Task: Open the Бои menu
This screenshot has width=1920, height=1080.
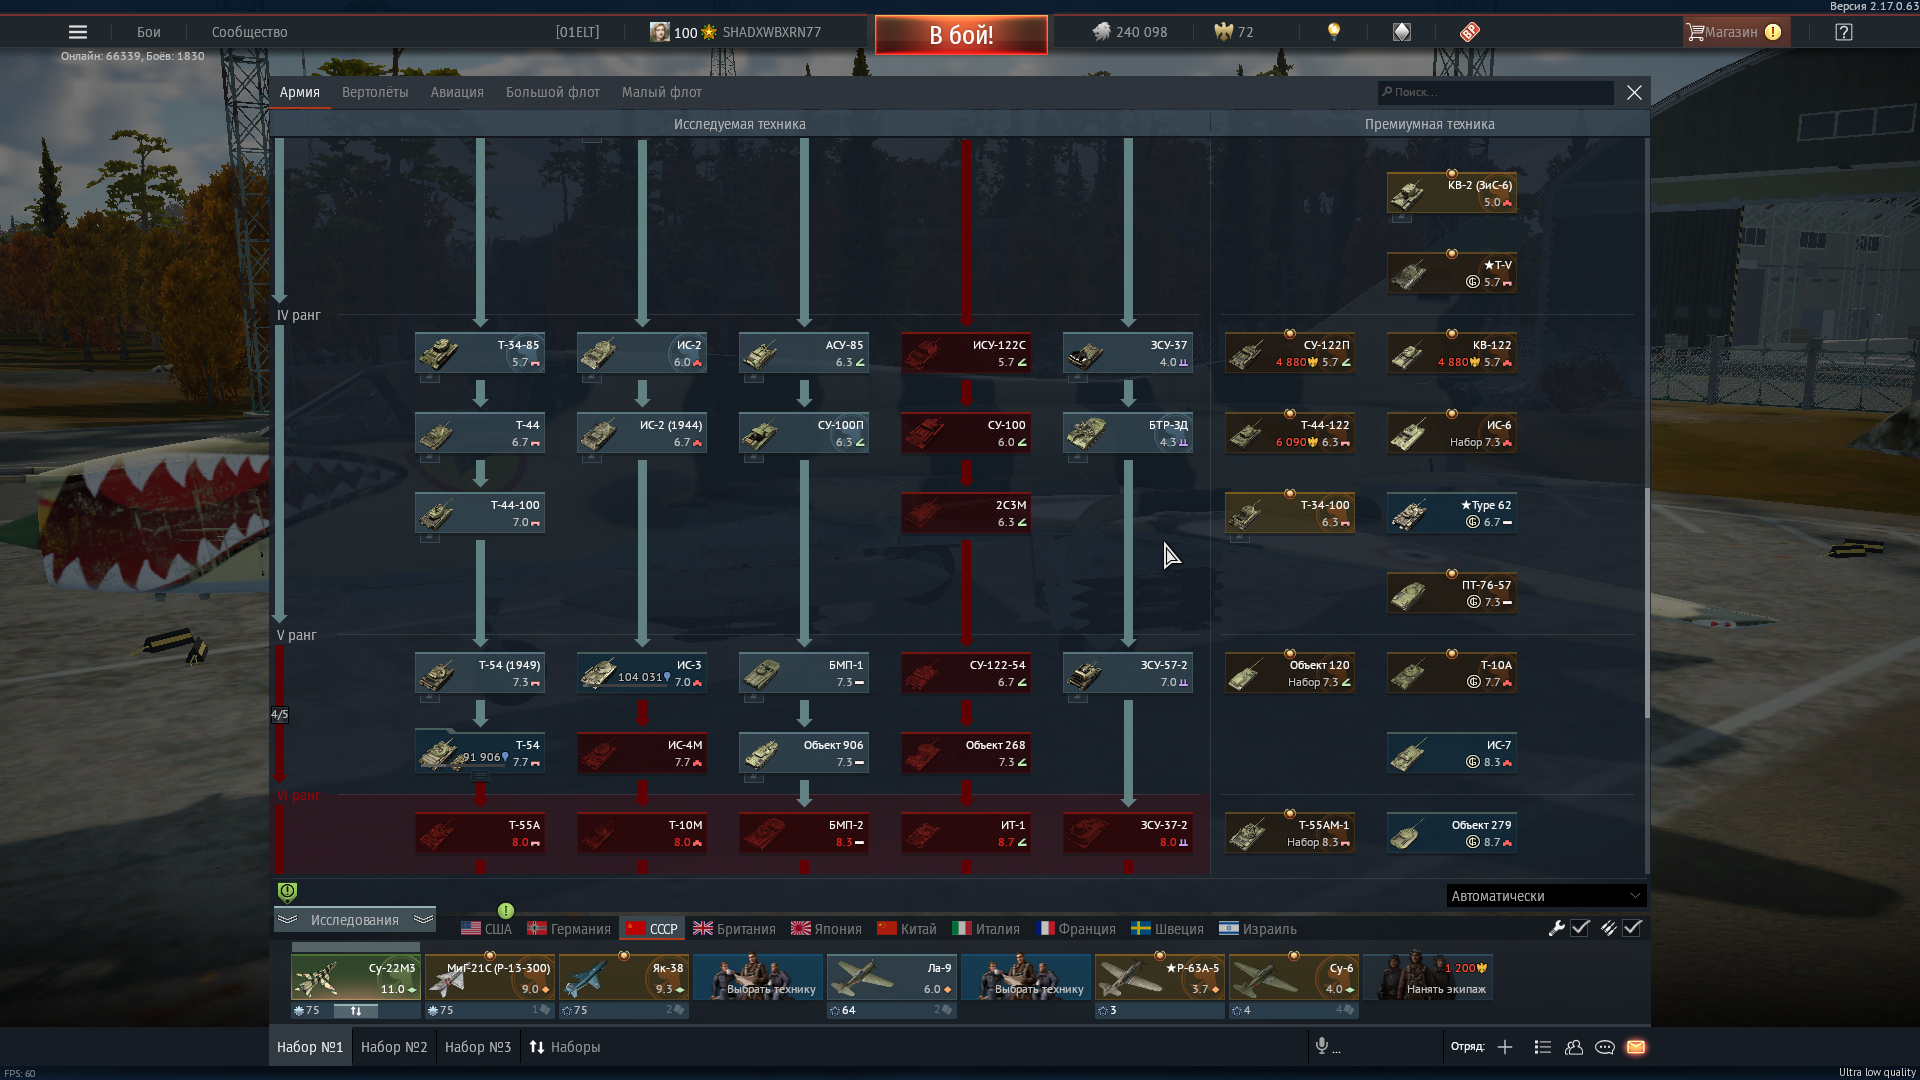Action: 149,32
